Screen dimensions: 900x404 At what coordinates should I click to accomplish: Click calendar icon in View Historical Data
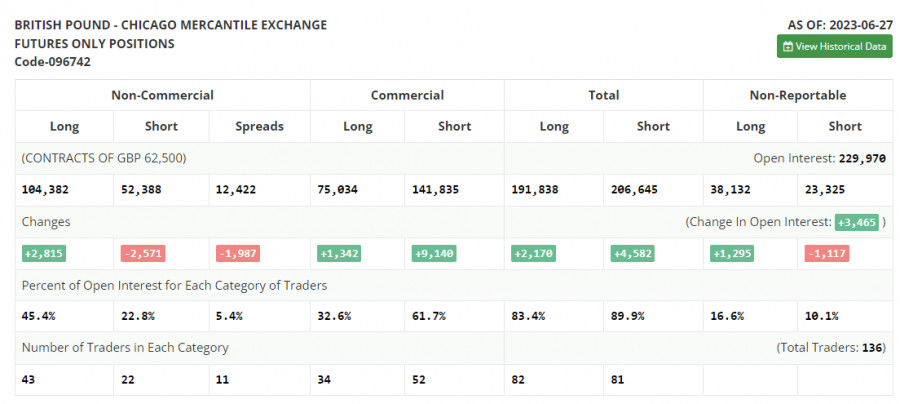pos(788,46)
